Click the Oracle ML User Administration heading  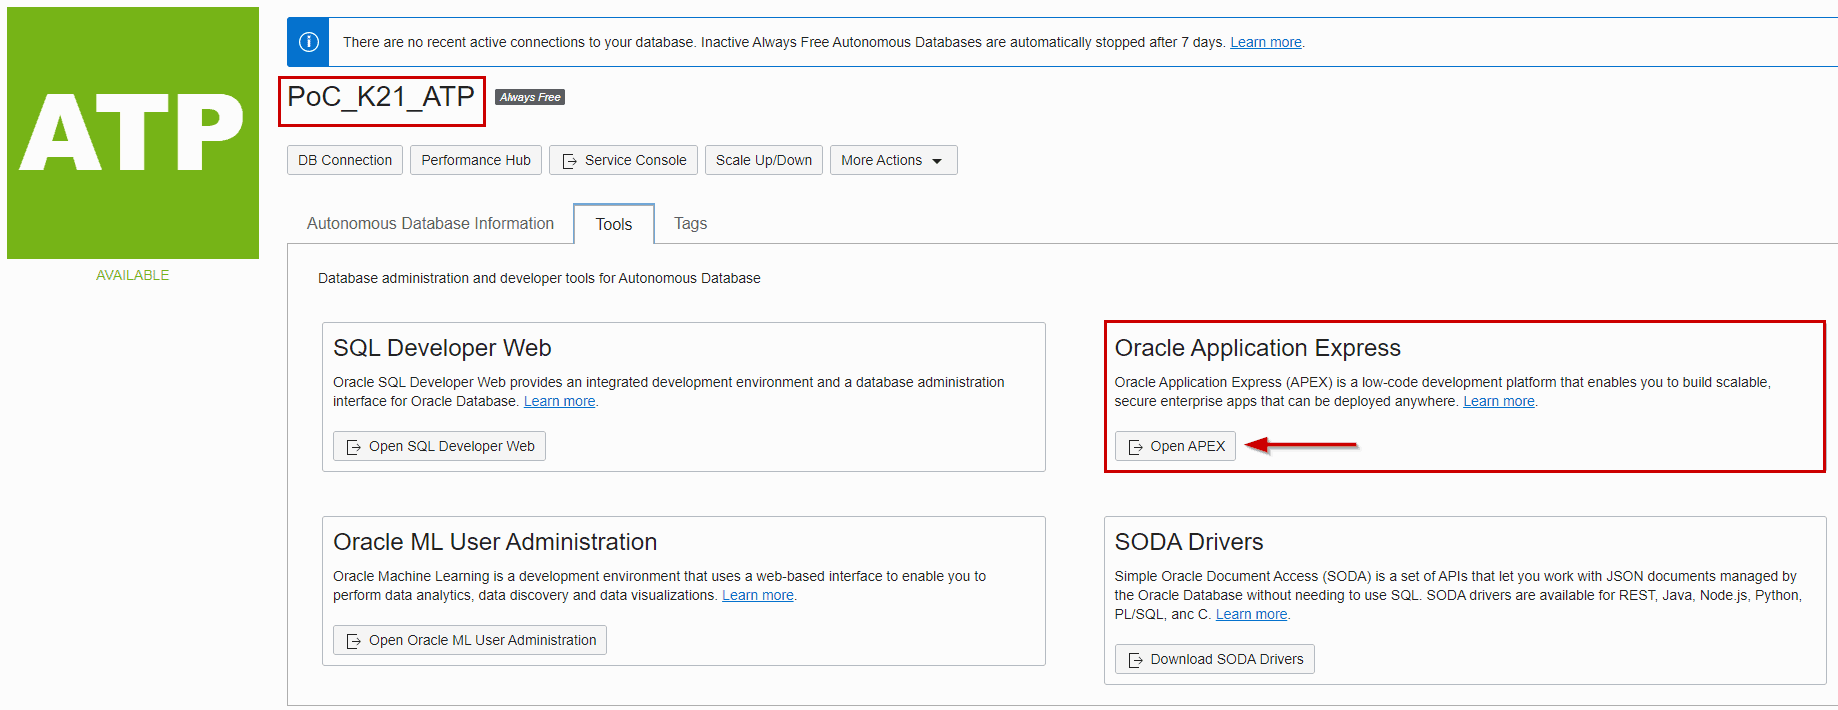point(495,542)
